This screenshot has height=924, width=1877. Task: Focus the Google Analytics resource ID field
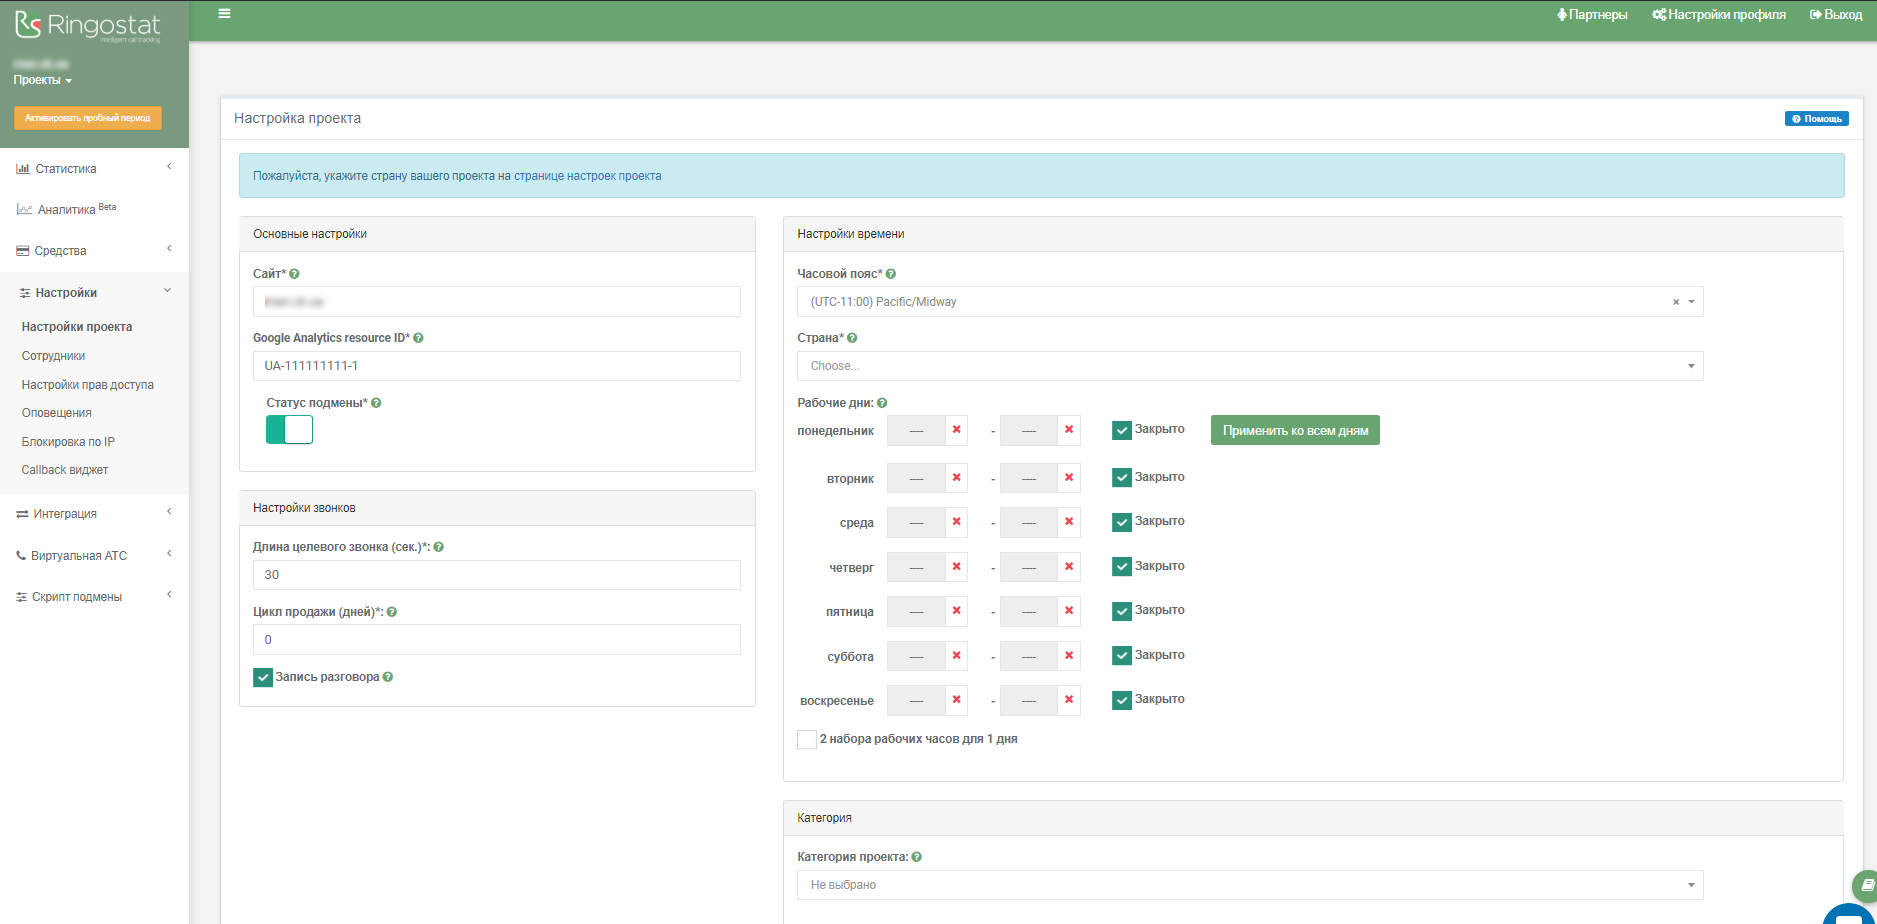497,366
